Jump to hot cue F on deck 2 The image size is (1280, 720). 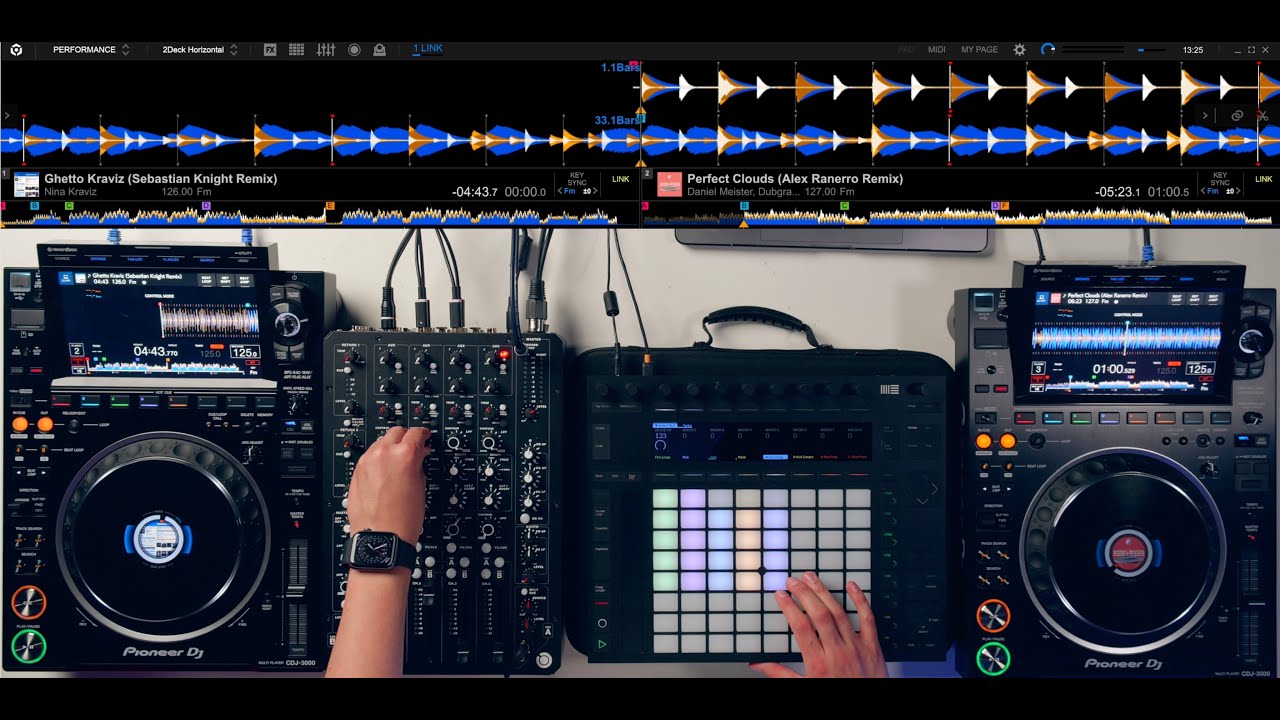[x=1005, y=206]
